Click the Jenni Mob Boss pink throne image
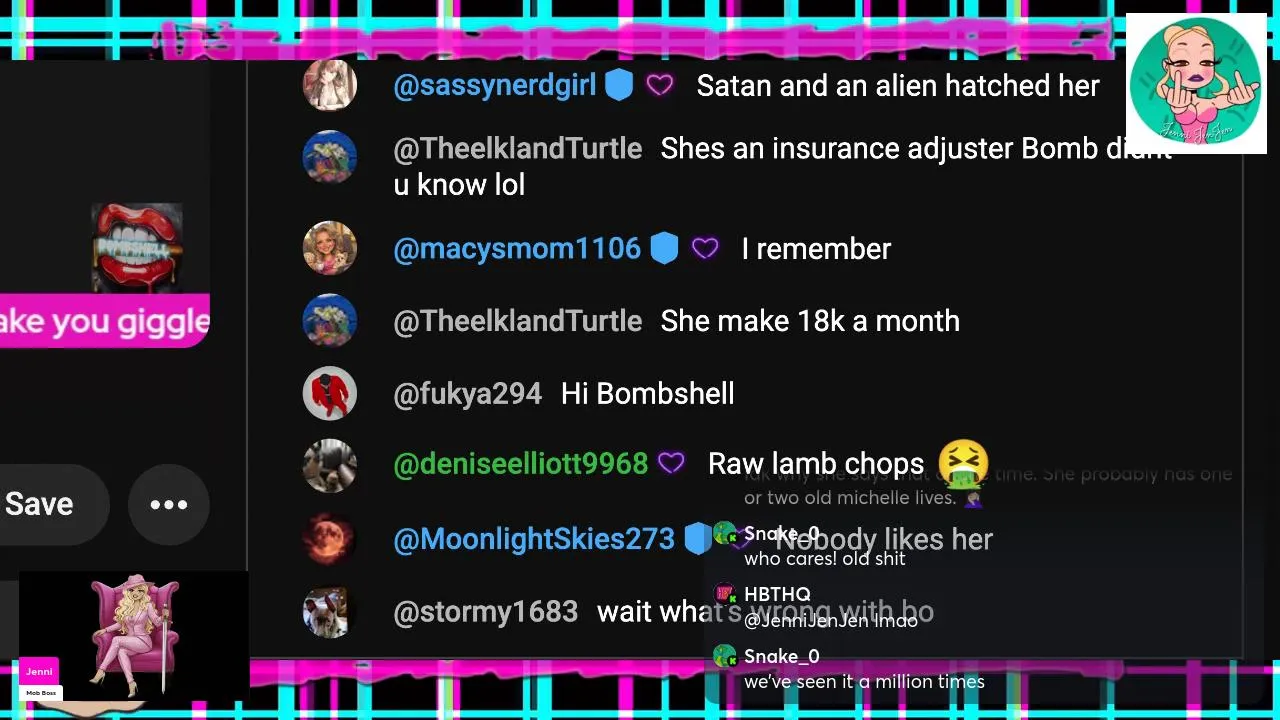This screenshot has width=1280, height=720. [134, 636]
